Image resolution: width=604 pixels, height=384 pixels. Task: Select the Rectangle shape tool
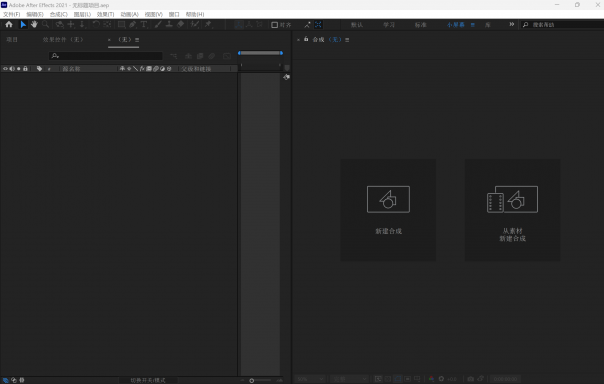pos(121,24)
